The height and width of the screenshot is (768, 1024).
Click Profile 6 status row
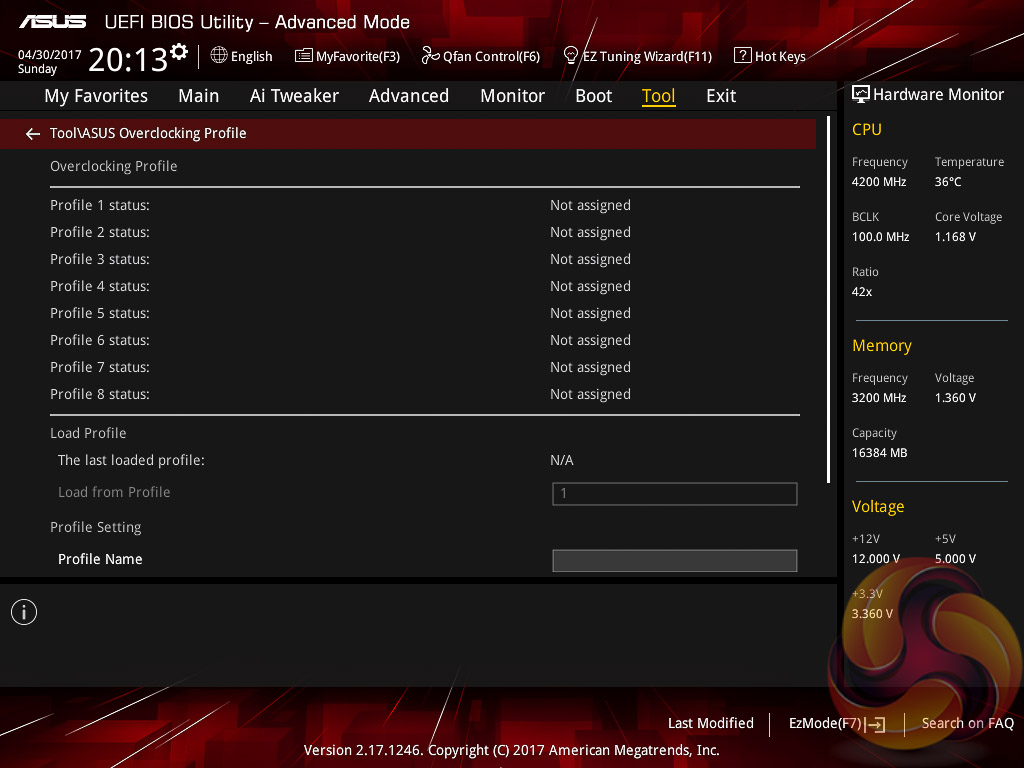pyautogui.click(x=424, y=340)
